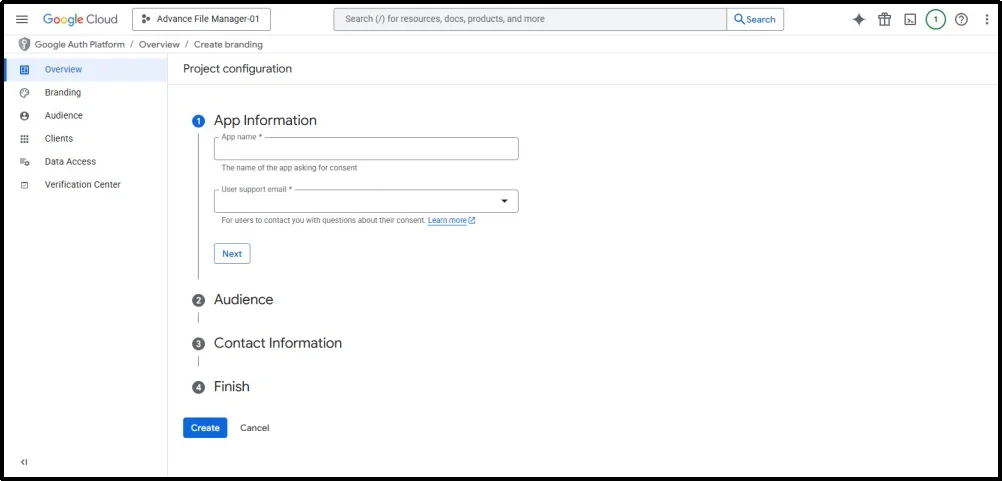
Task: Activate Cloud Shell terminal icon
Action: pos(910,19)
